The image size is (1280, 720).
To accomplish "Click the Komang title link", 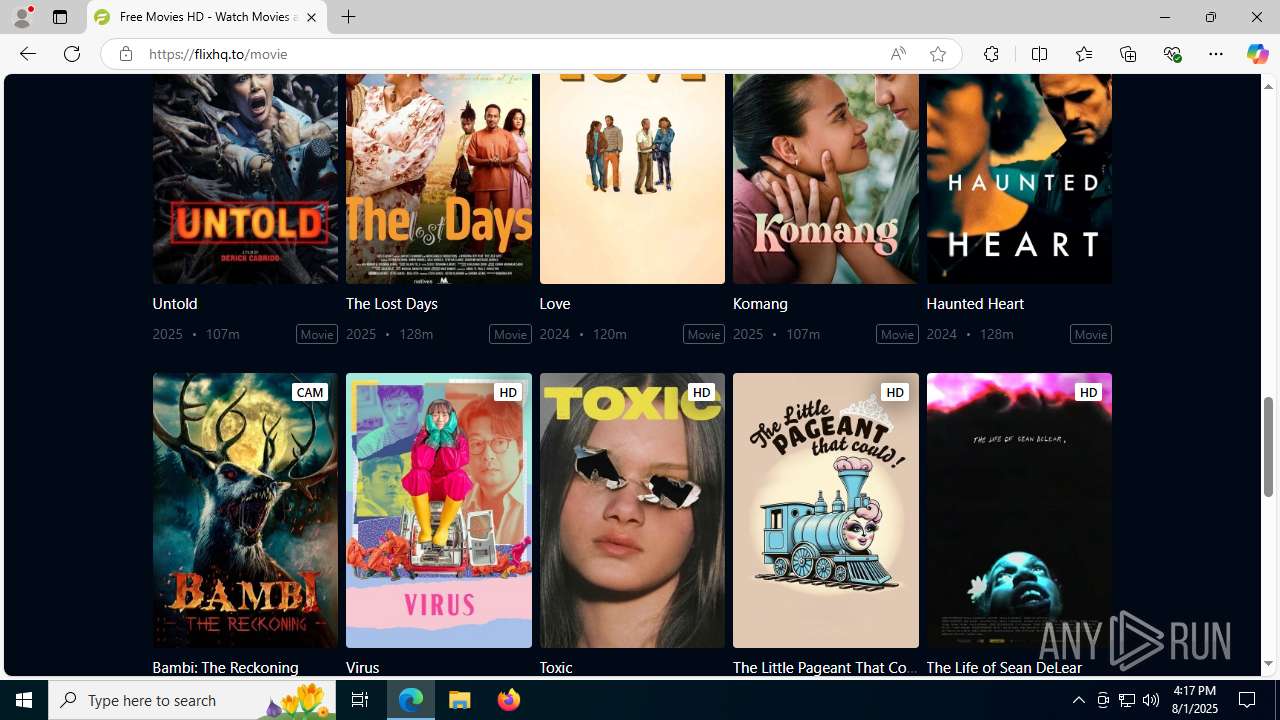I will 760,303.
